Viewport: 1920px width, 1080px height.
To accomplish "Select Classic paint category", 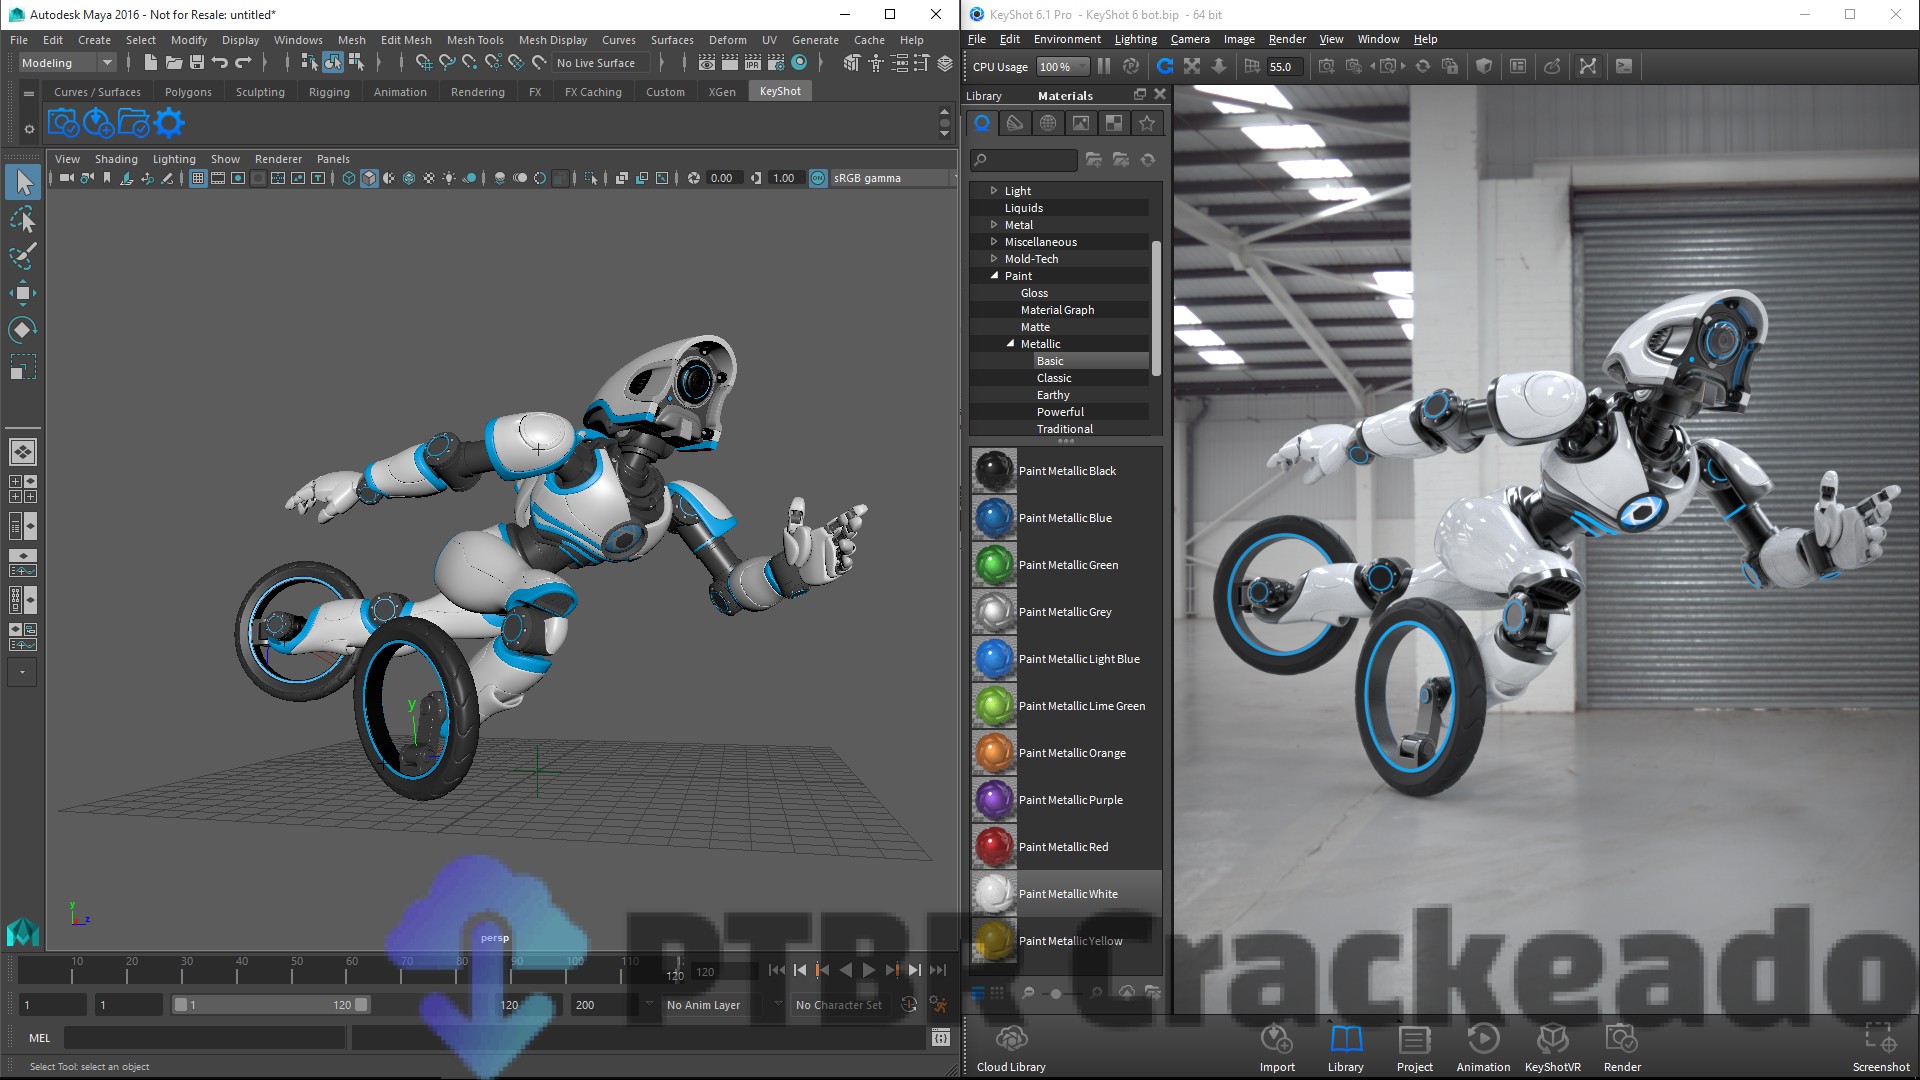I will point(1054,377).
